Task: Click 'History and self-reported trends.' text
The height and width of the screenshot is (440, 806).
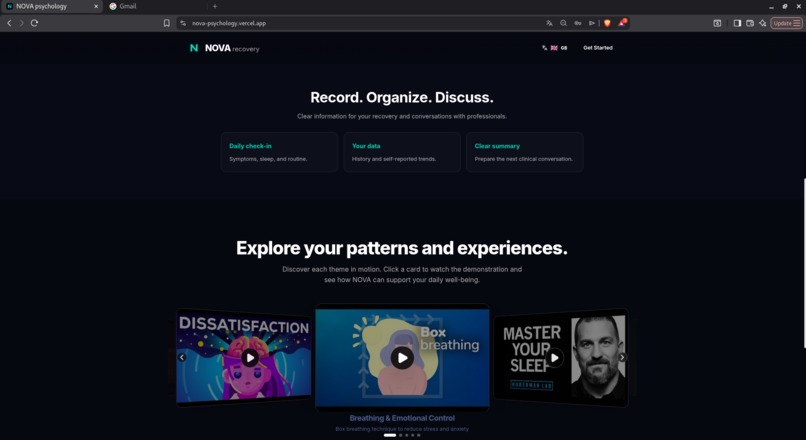Action: tap(394, 159)
